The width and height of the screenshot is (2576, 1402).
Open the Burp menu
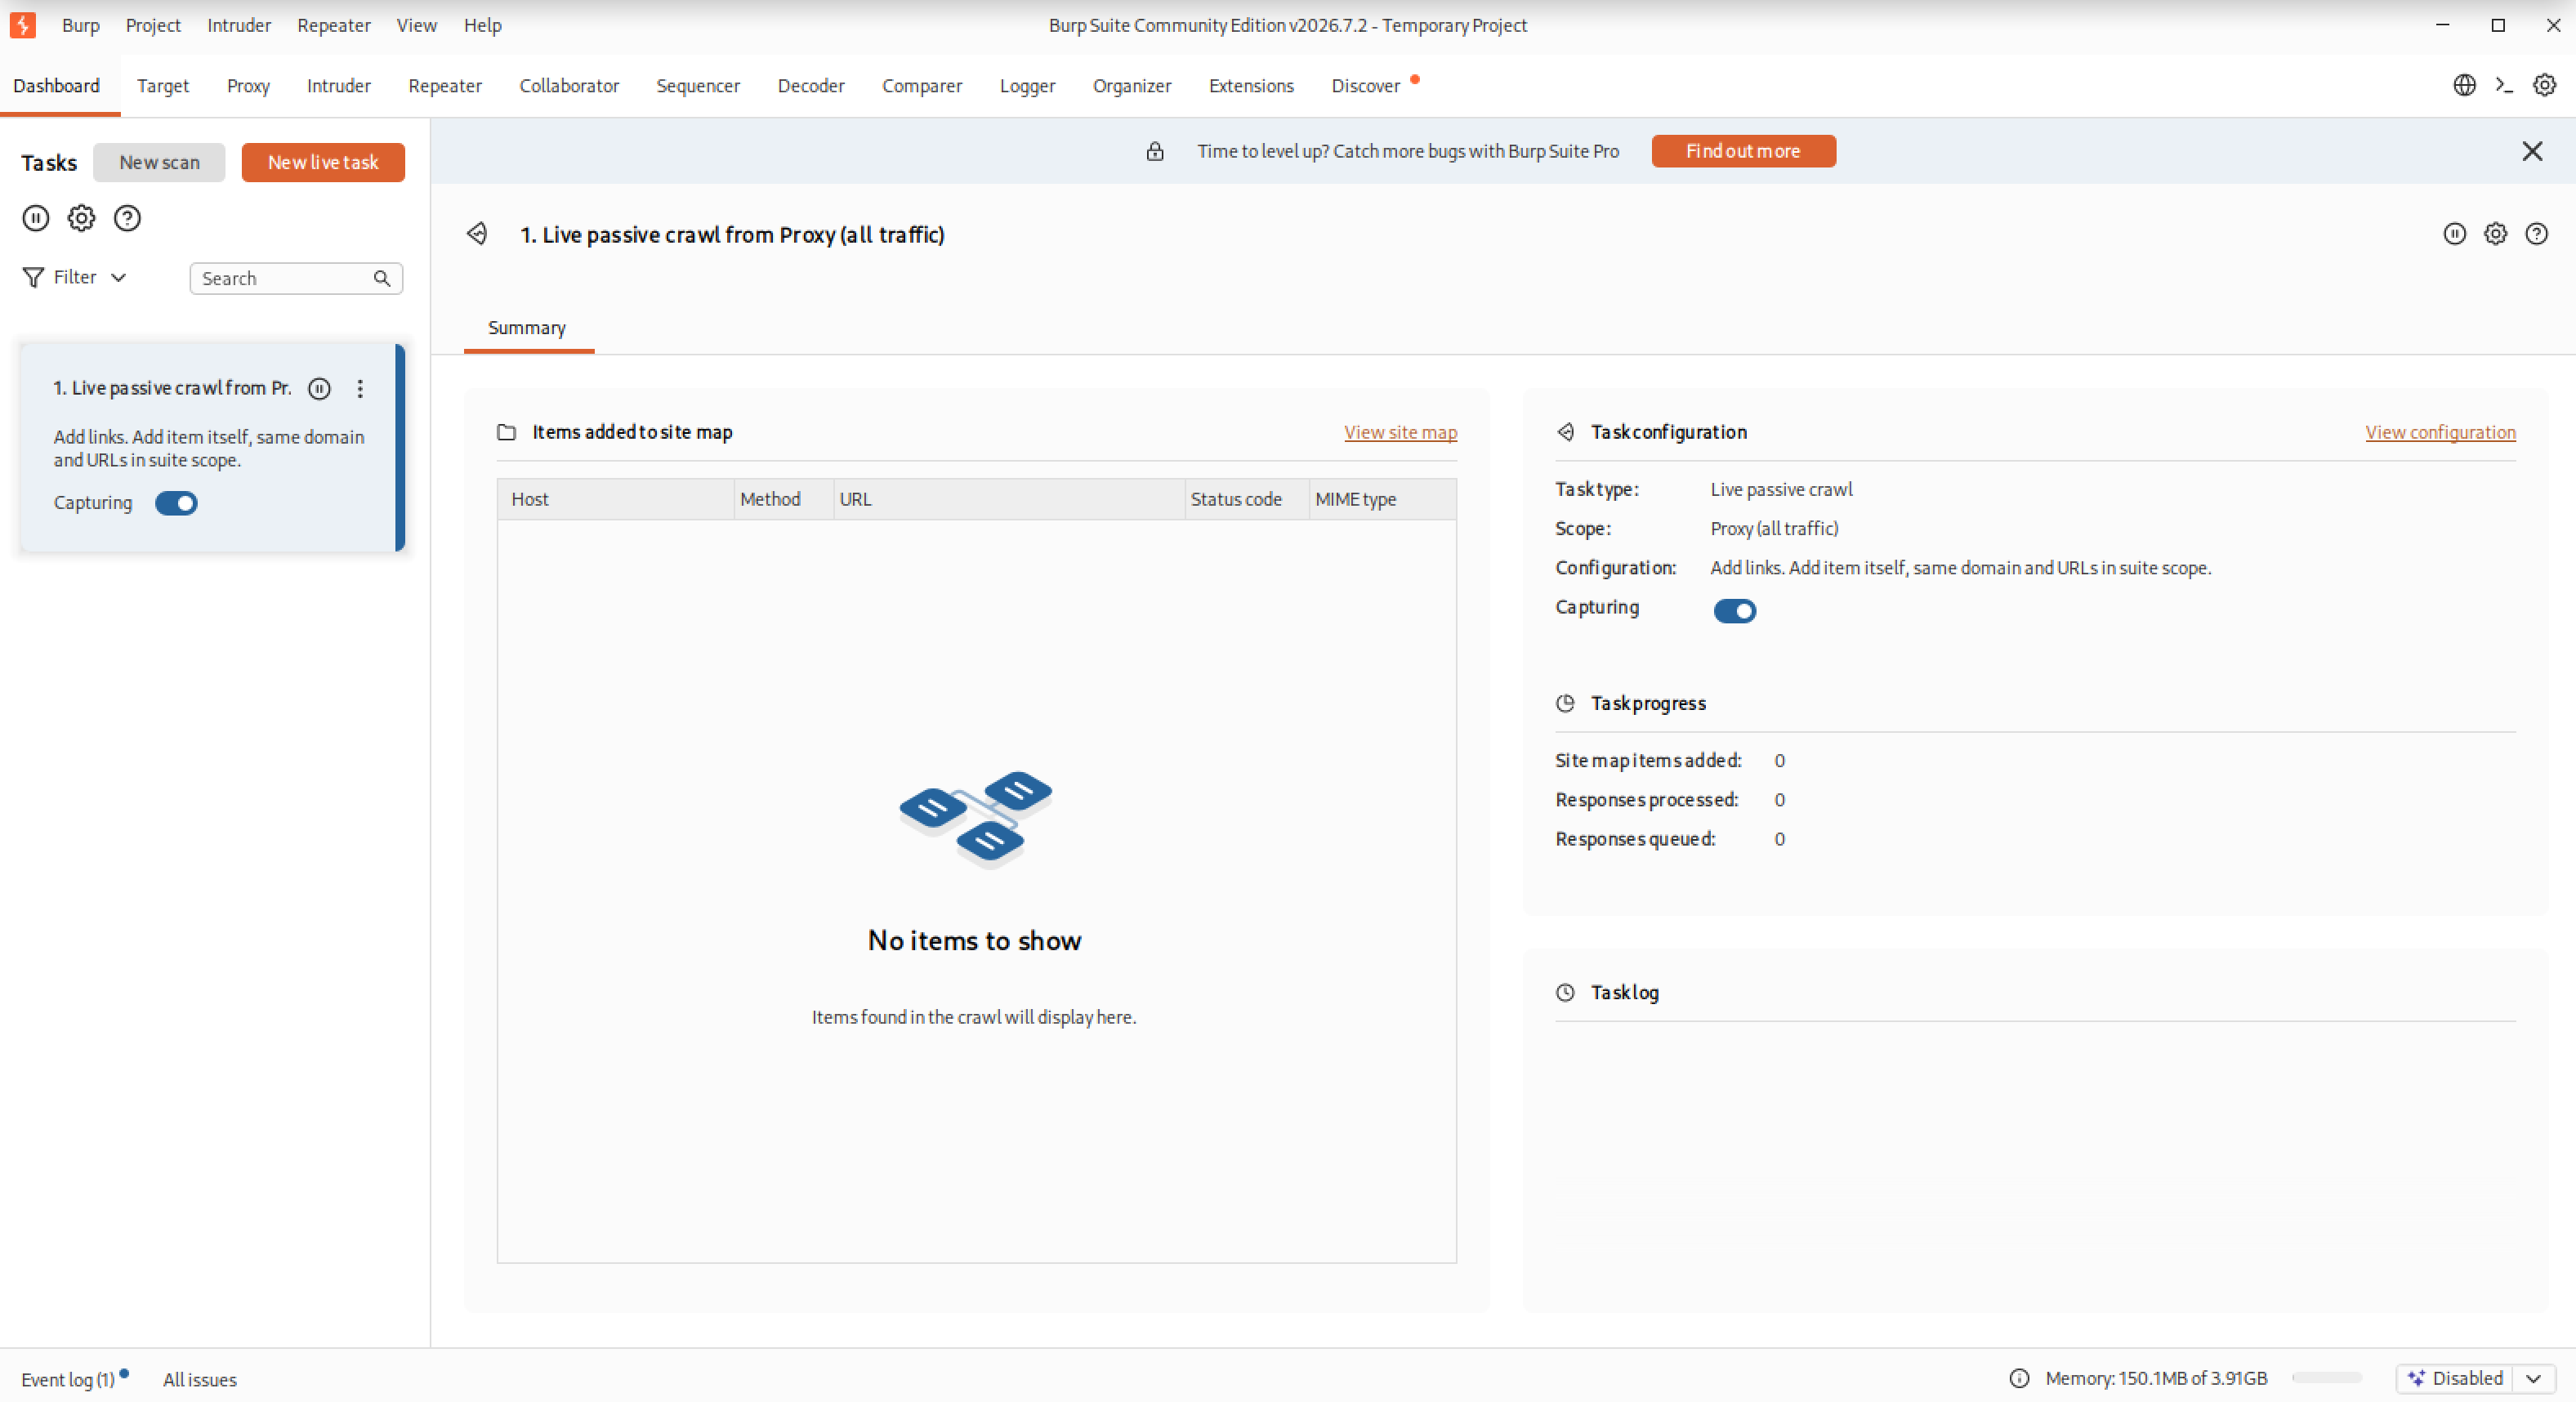tap(80, 25)
